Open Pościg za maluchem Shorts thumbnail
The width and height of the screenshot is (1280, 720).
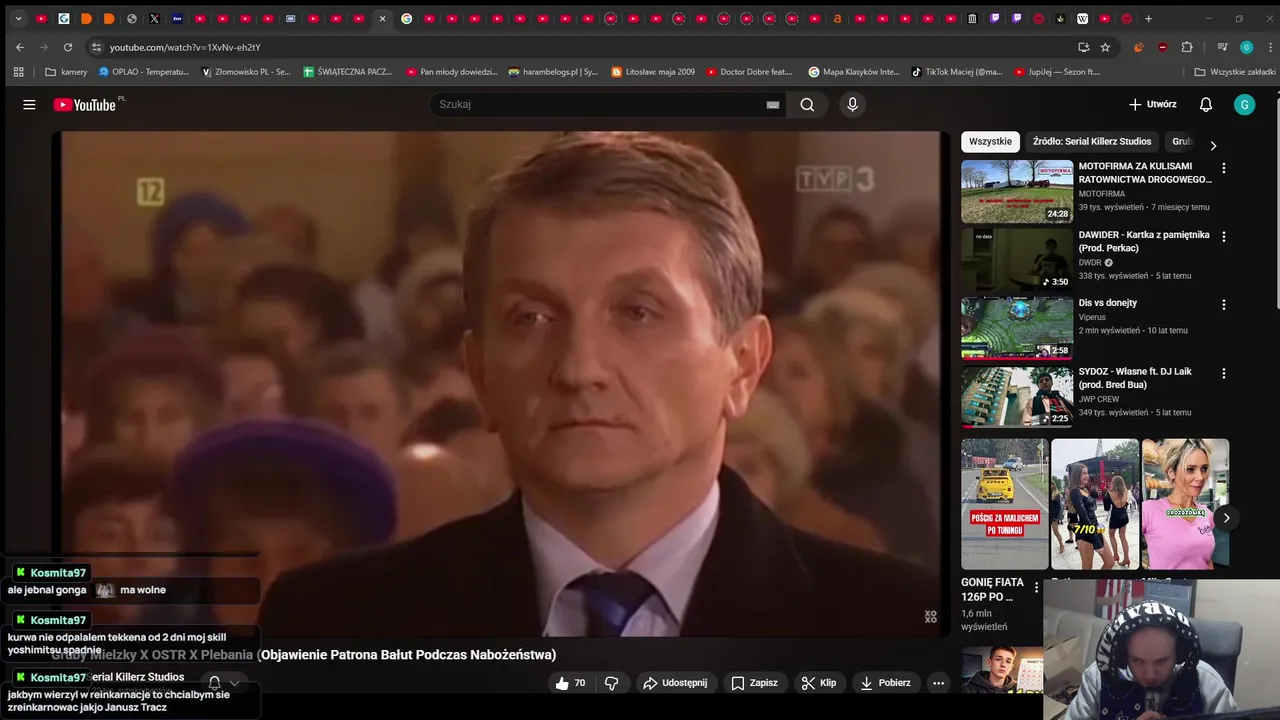1005,504
